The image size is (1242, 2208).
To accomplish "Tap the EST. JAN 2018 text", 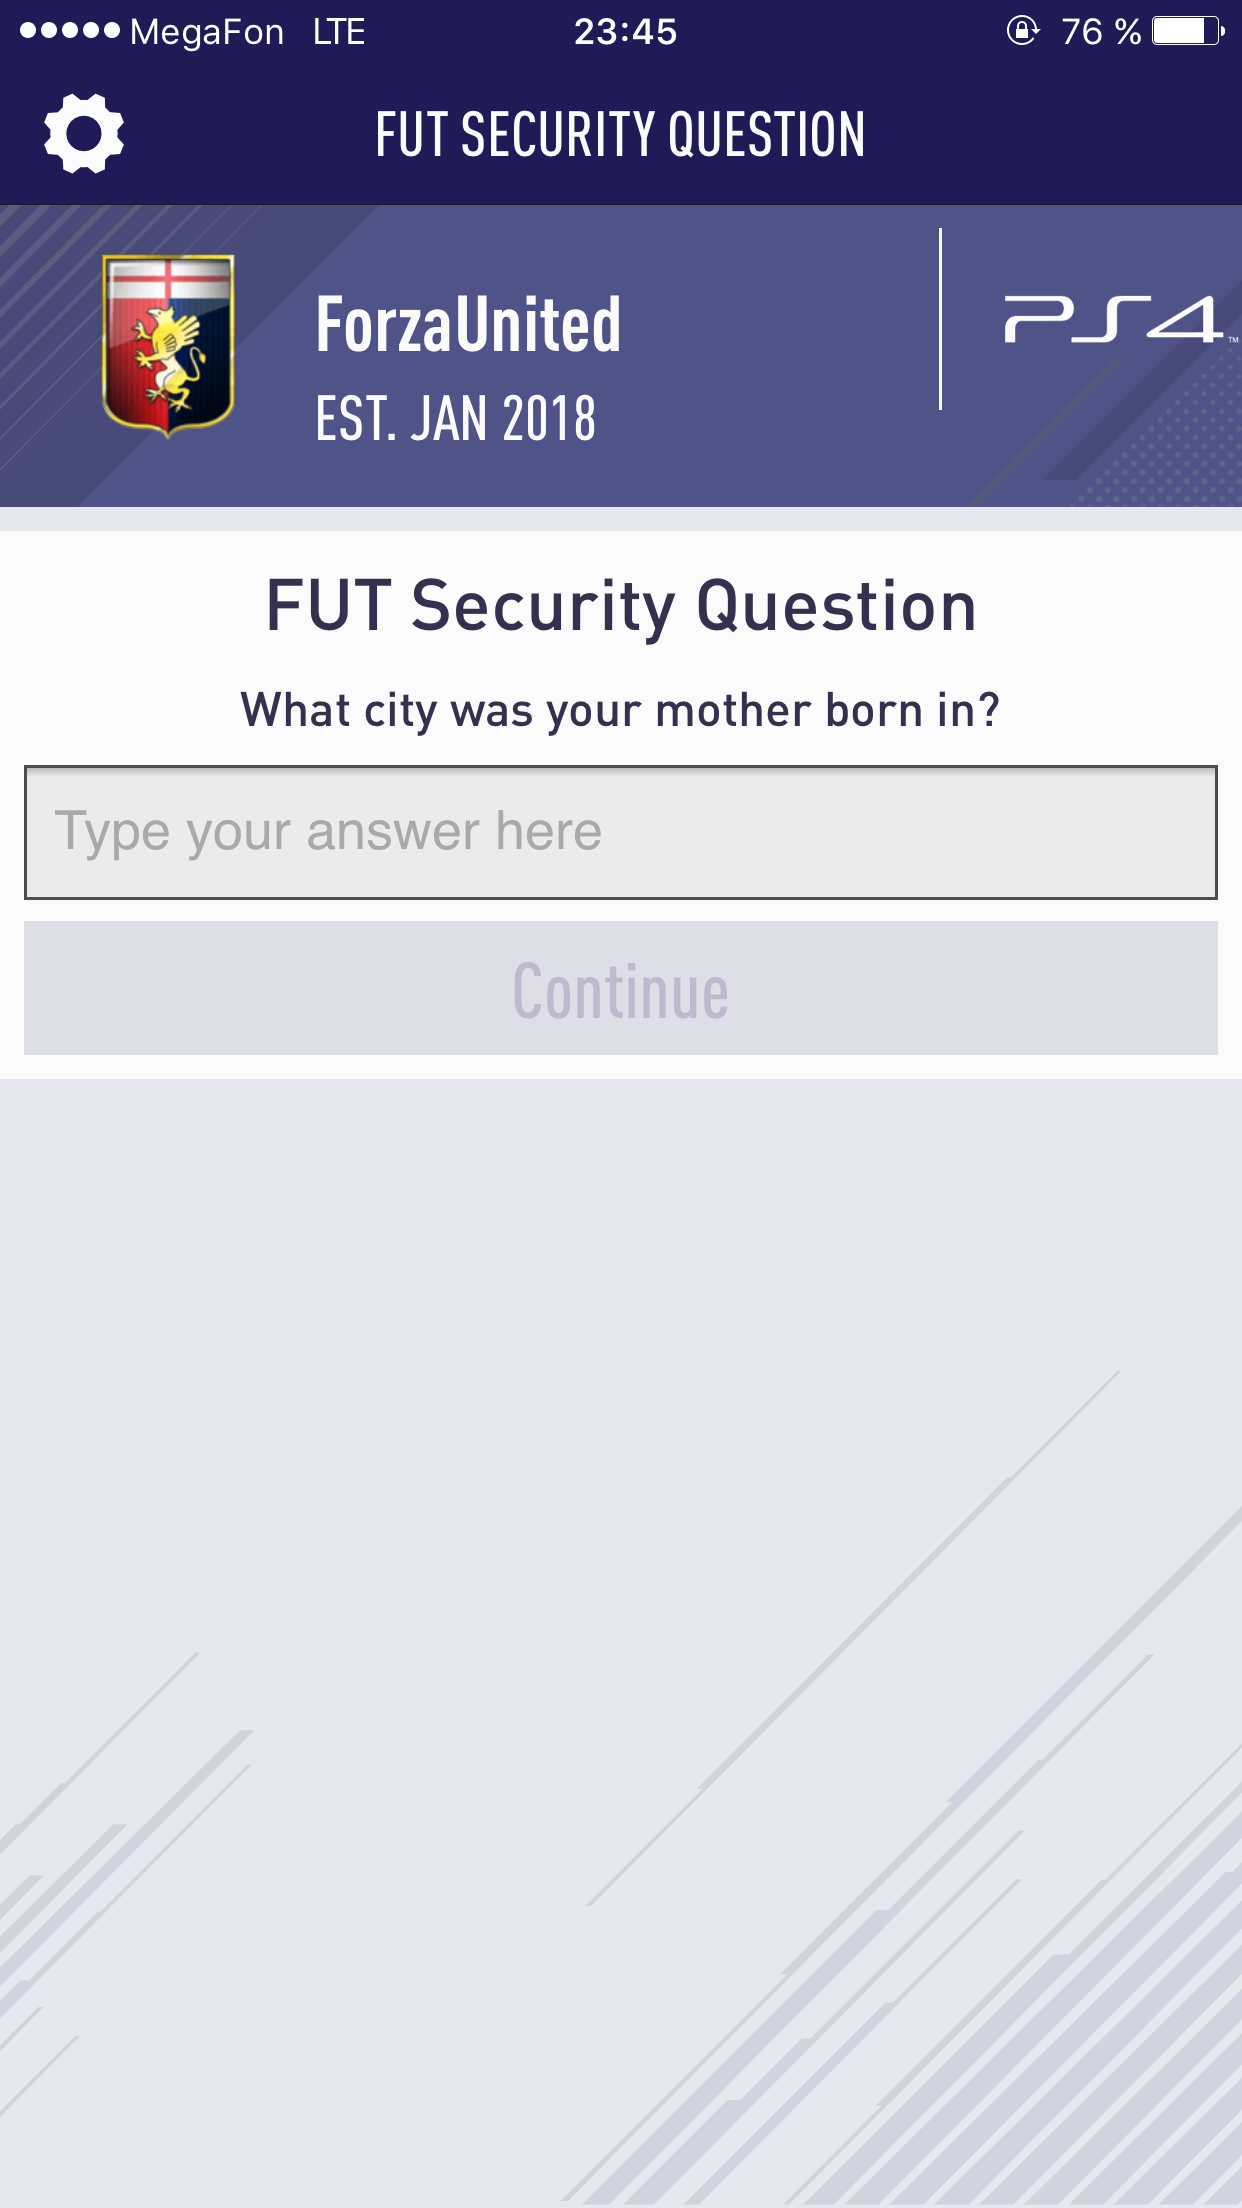I will coord(455,418).
